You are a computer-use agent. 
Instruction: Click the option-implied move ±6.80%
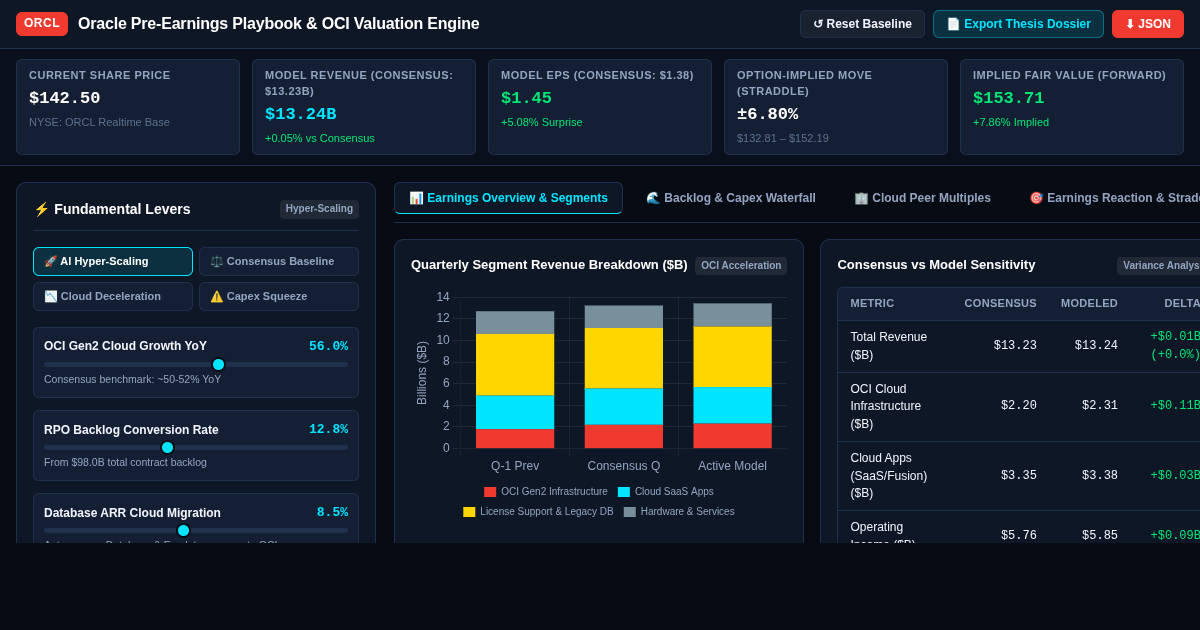tap(767, 114)
